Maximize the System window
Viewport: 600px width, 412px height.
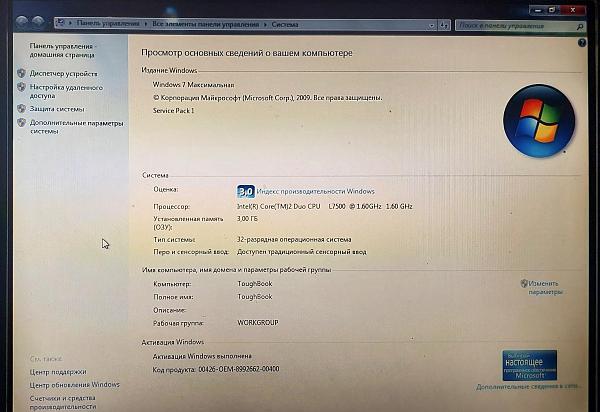pos(553,10)
